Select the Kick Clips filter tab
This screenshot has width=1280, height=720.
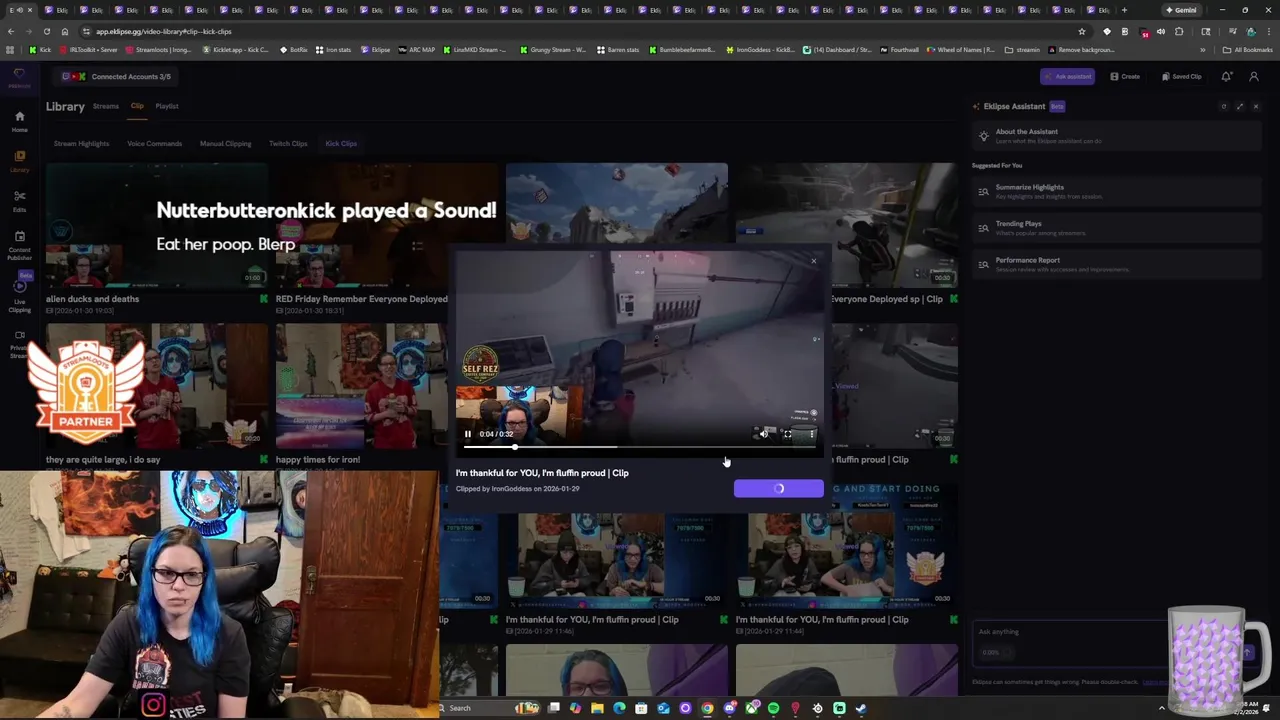[341, 144]
